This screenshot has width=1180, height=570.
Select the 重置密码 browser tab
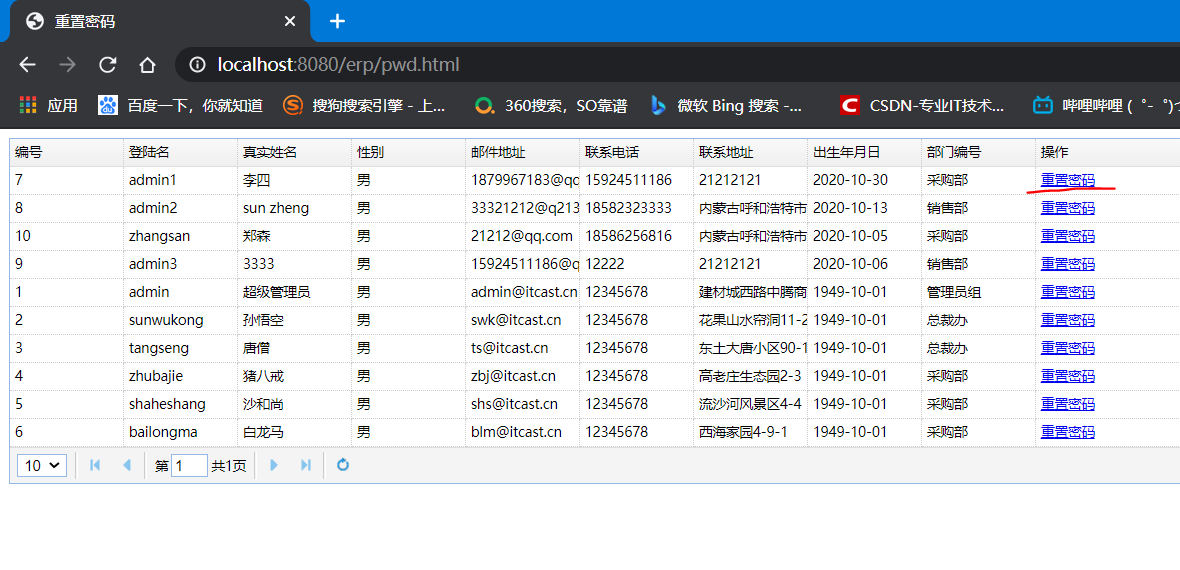click(160, 21)
